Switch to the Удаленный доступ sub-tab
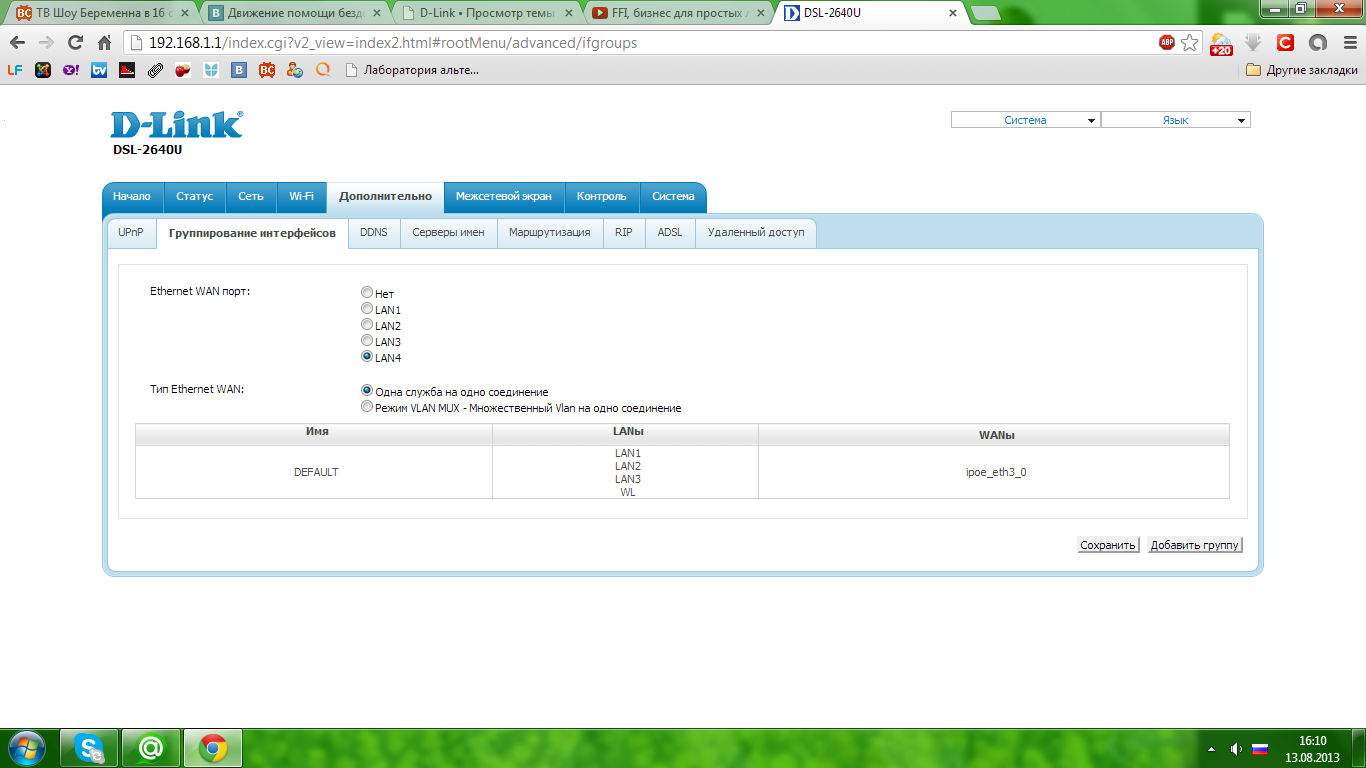 (x=756, y=232)
